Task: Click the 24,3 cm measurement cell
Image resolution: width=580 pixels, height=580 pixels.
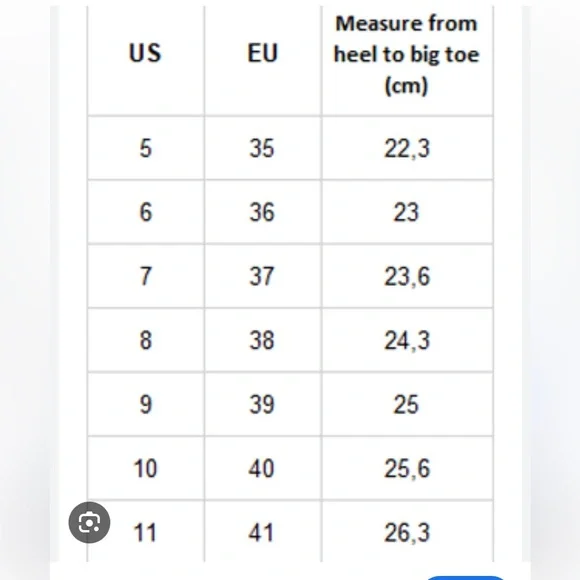Action: 407,340
